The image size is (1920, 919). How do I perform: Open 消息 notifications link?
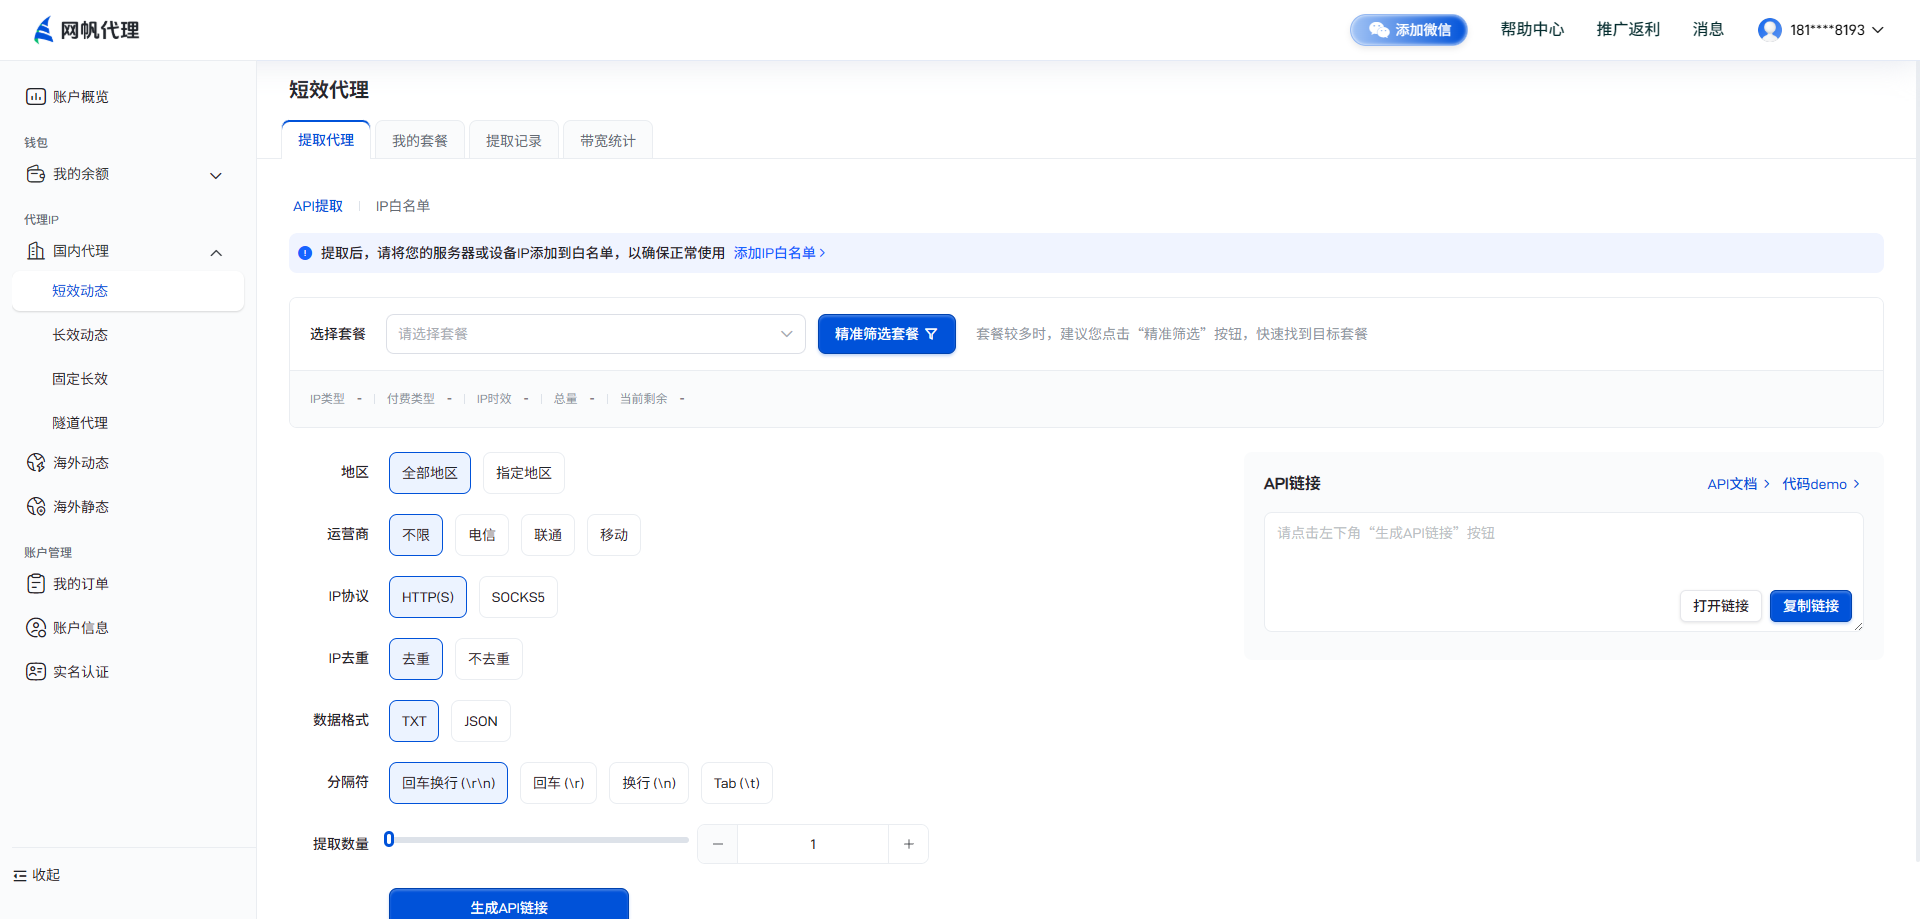[x=1708, y=30]
